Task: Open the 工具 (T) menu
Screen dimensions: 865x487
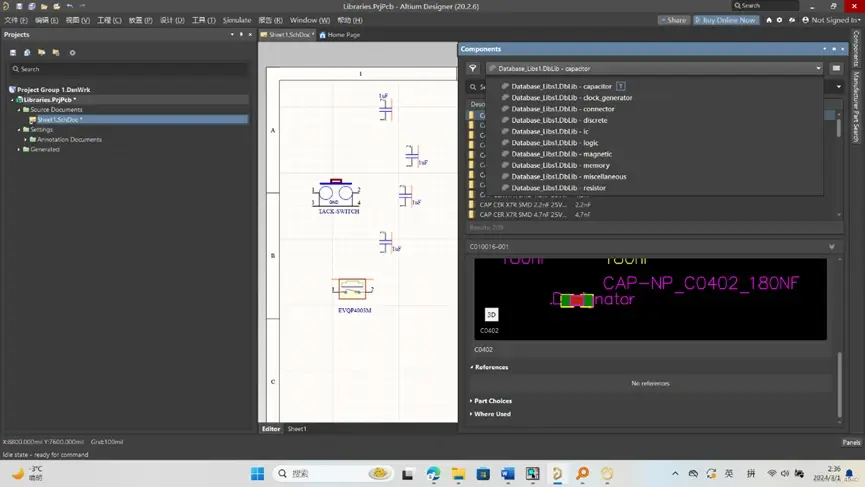Action: coord(204,20)
